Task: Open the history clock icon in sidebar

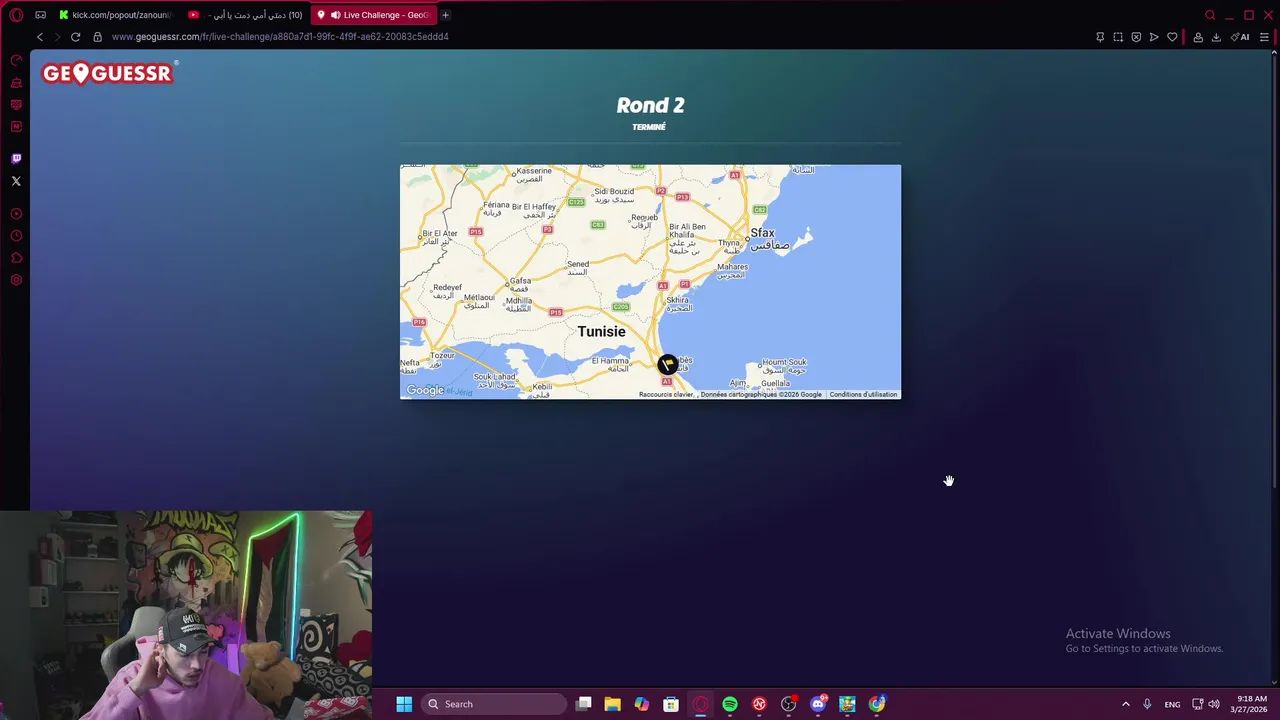Action: point(16,236)
